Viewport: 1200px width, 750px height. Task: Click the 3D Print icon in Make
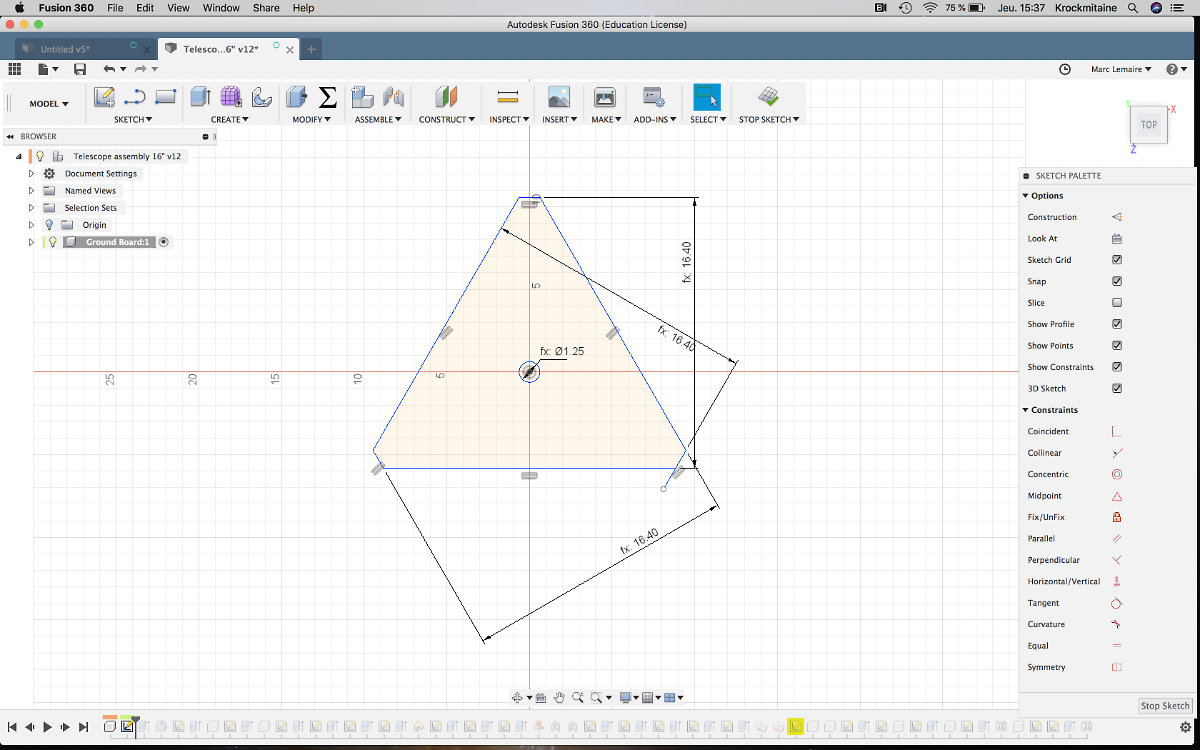click(604, 97)
